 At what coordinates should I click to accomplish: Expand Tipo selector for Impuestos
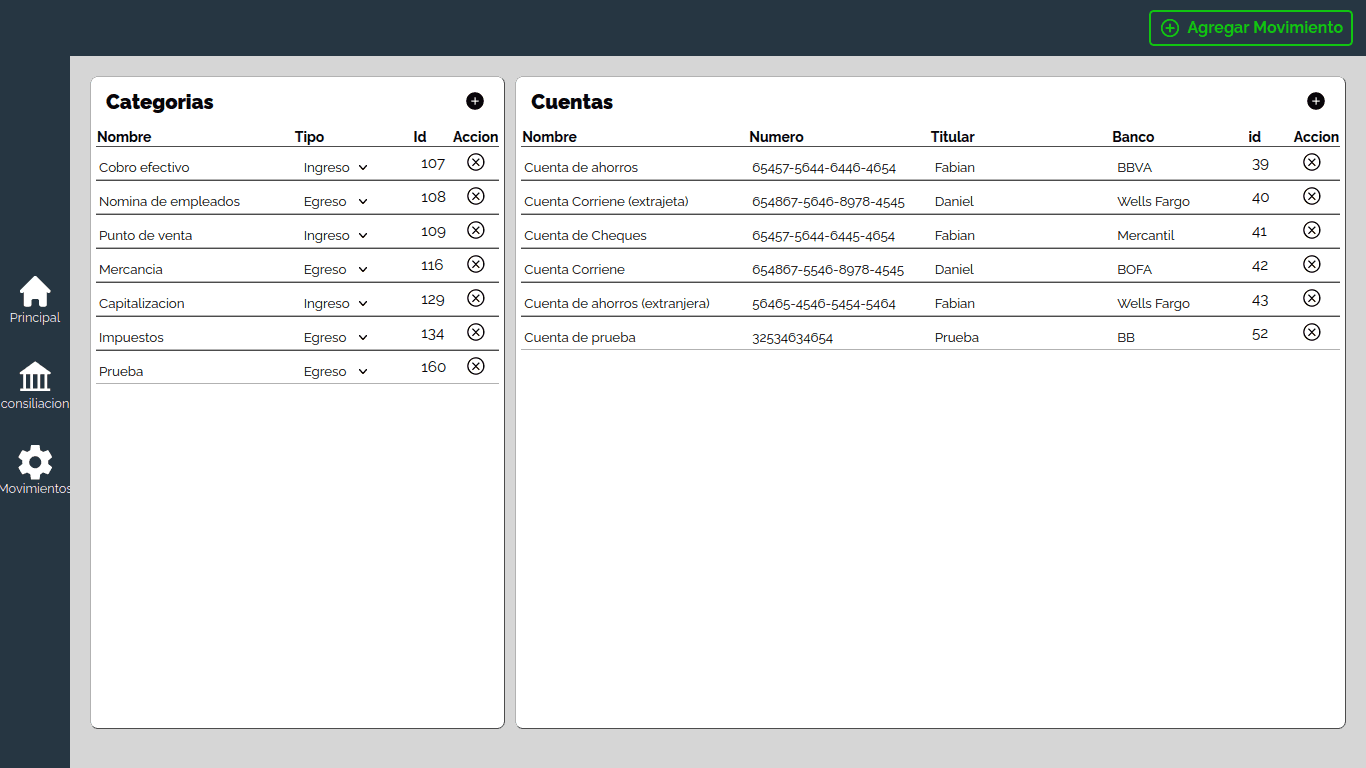tap(336, 338)
